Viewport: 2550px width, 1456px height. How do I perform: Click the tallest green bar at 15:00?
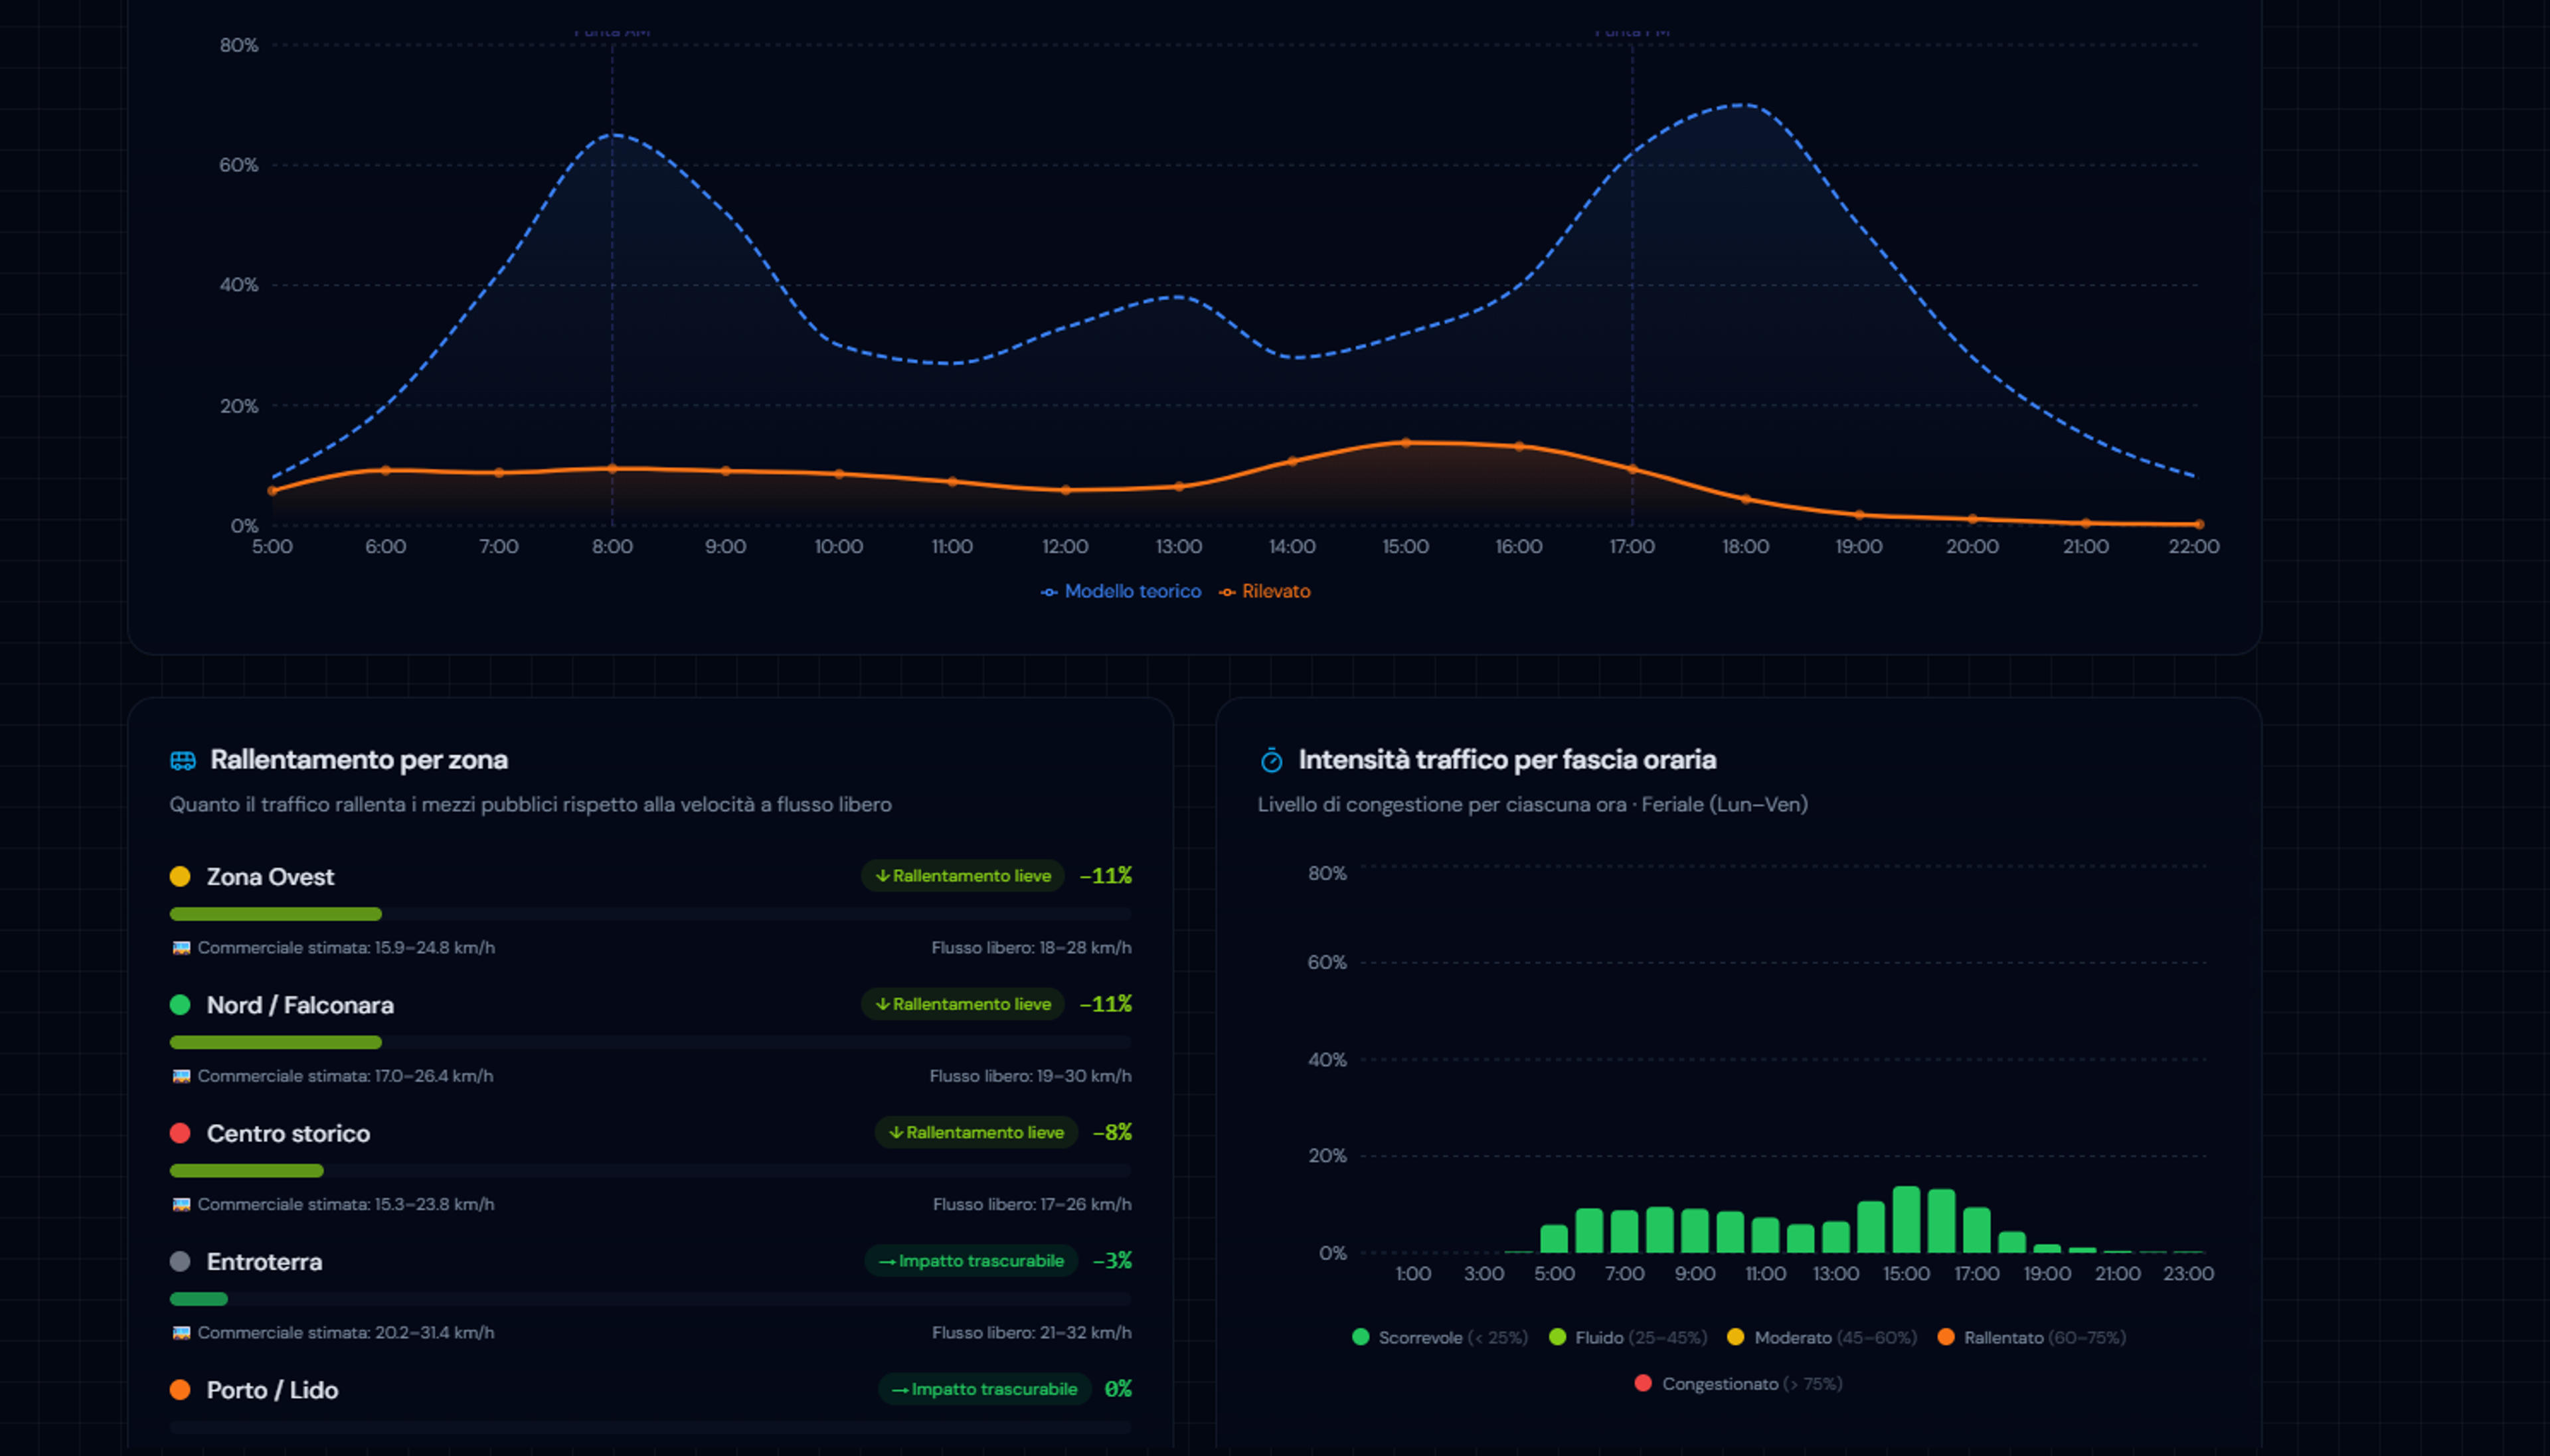pyautogui.click(x=1907, y=1220)
